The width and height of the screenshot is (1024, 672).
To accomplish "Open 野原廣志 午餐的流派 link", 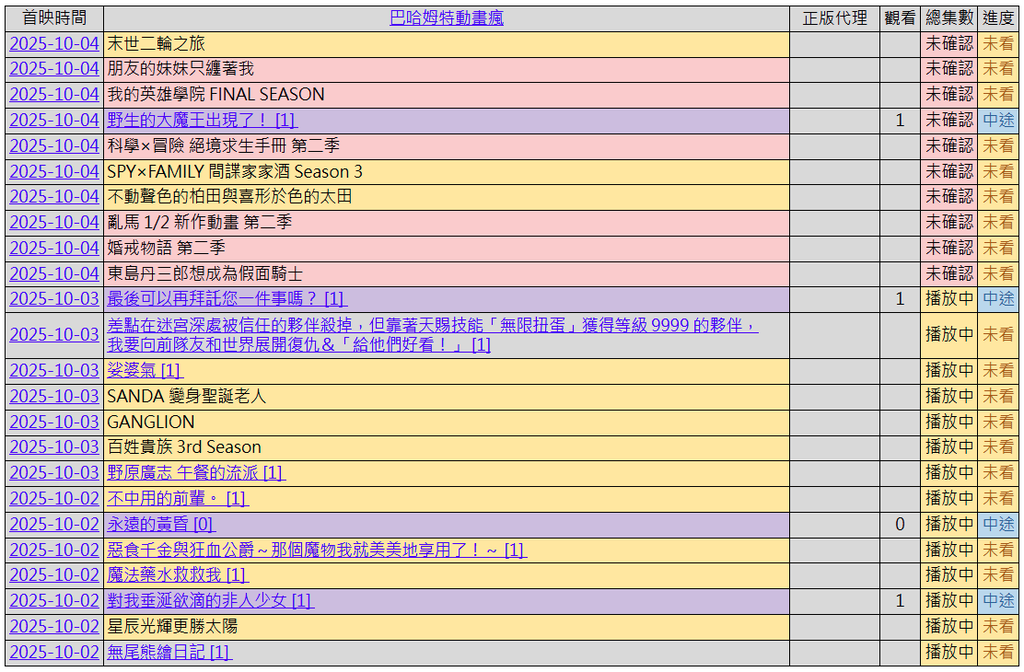I will pos(195,472).
